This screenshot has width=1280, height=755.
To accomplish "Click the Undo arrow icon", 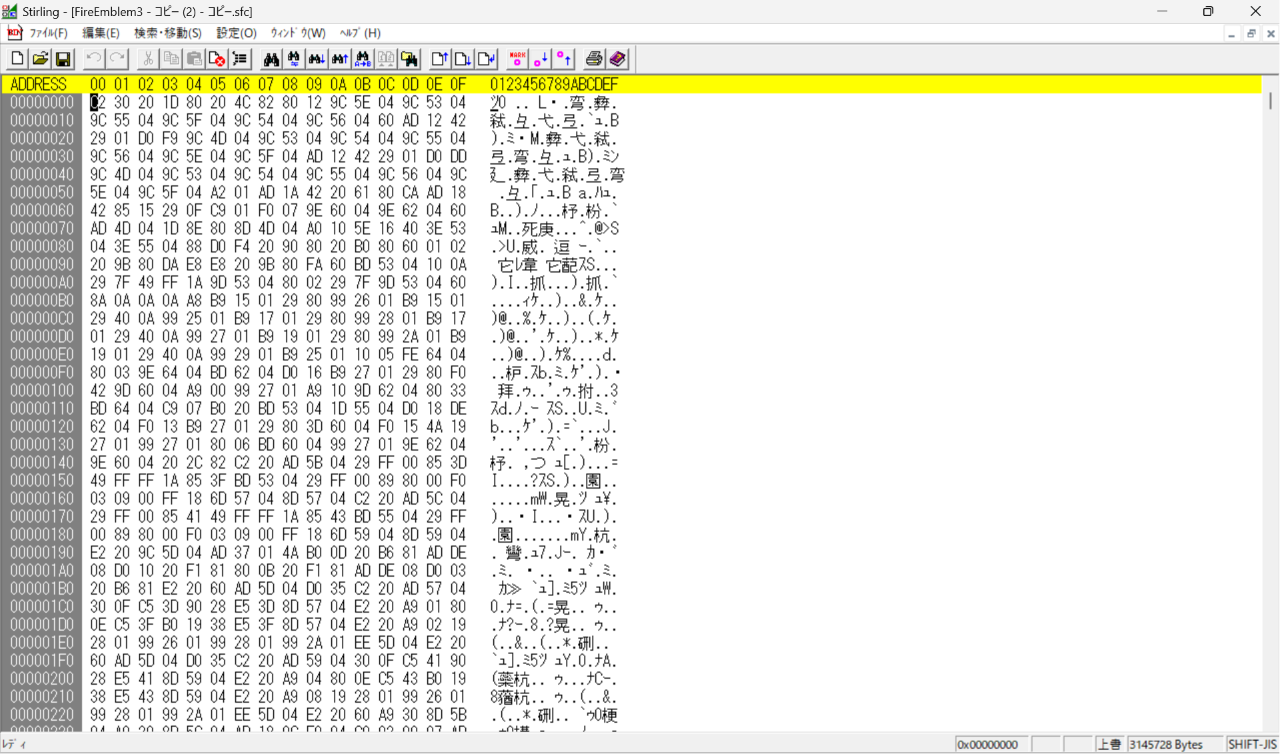I will click(94, 59).
